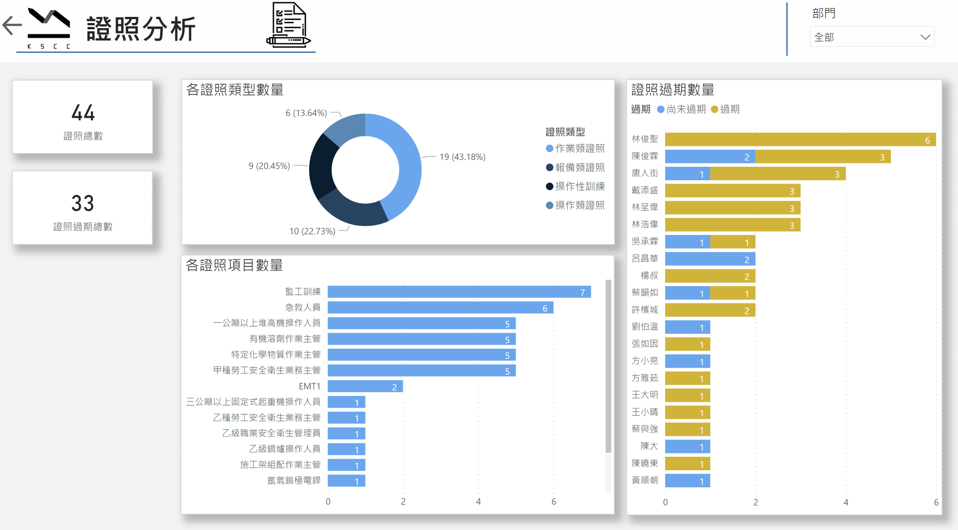Select the 特定化學物質作業主管 bar
This screenshot has width=958, height=530.
422,355
